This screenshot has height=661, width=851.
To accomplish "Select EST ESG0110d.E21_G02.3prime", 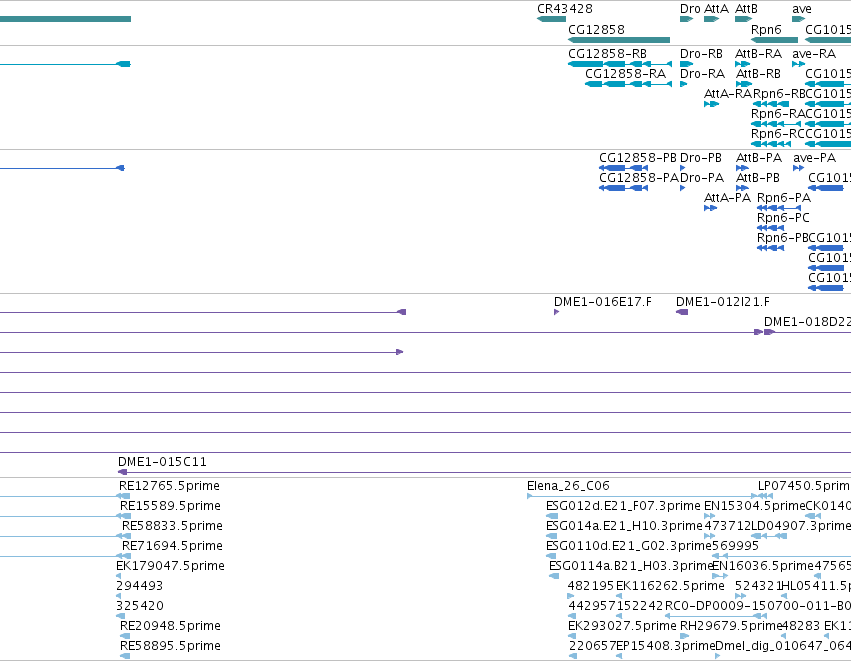I will click(628, 546).
